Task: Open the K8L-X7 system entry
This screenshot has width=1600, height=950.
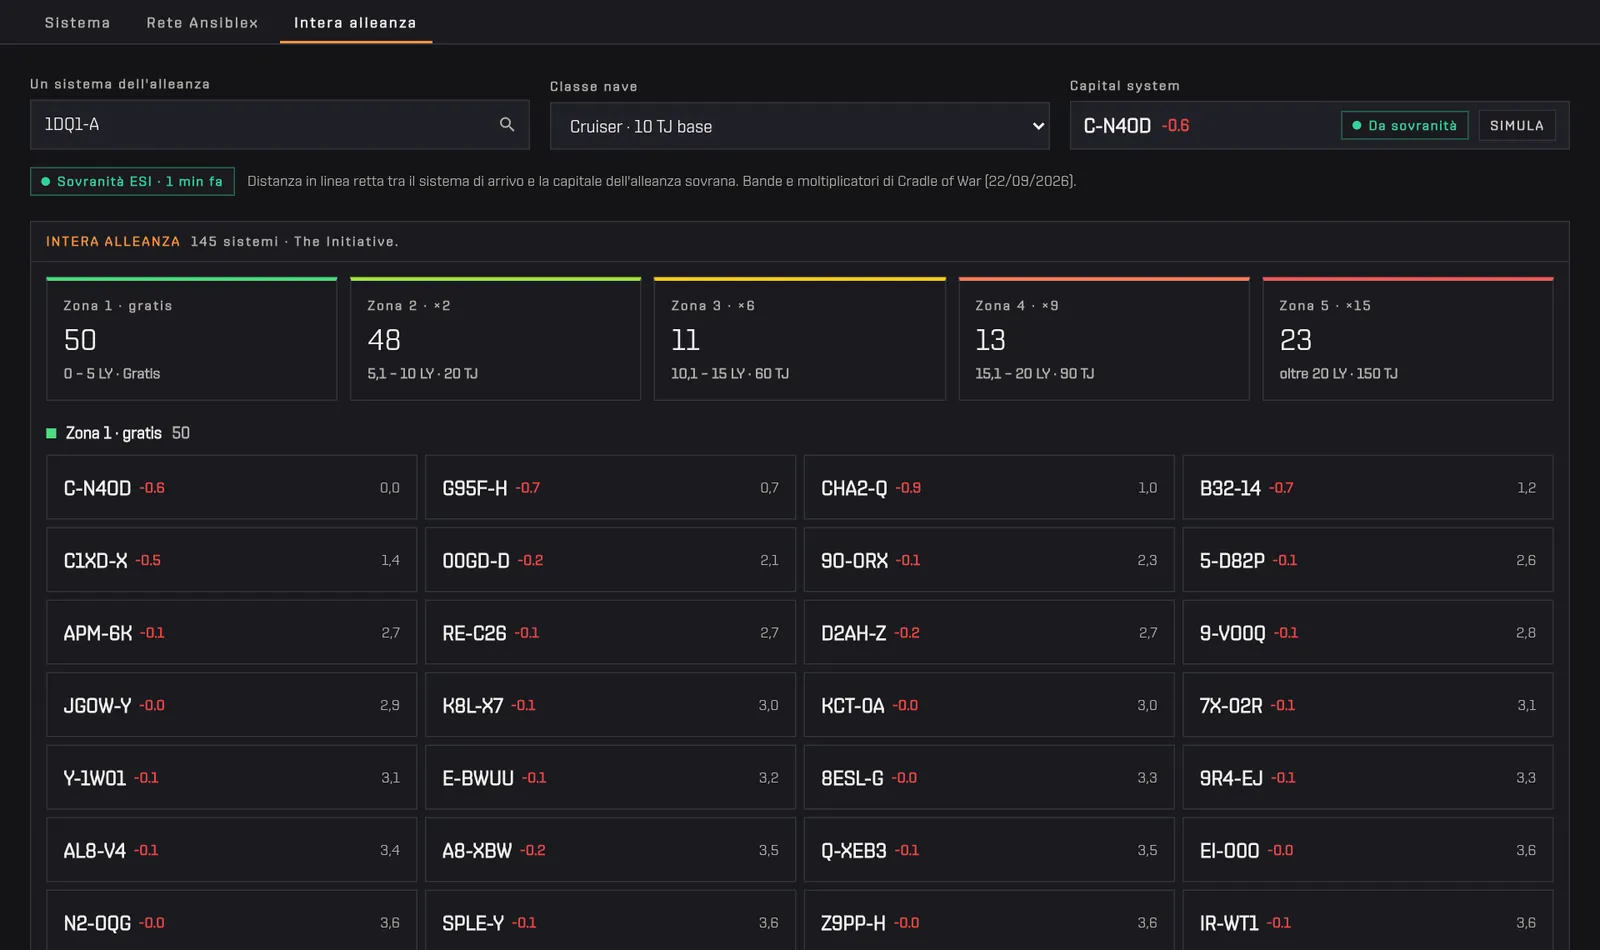Action: point(610,705)
